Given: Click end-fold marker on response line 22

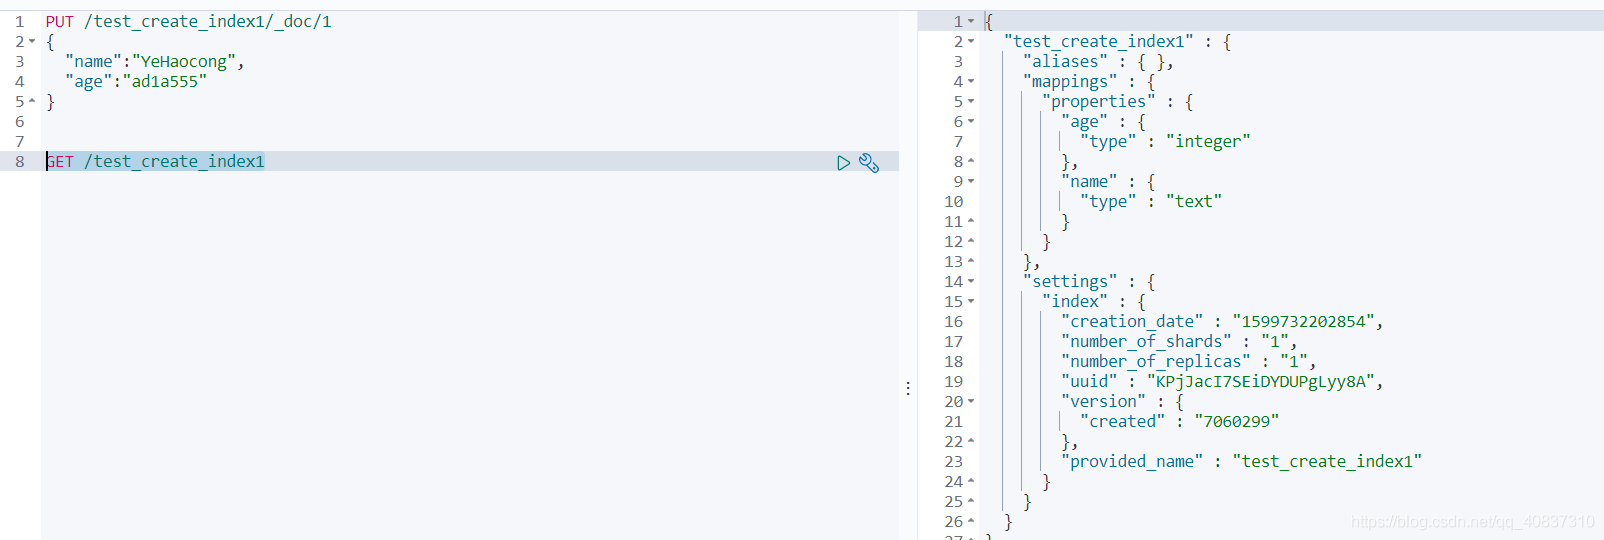Looking at the screenshot, I should point(971,441).
